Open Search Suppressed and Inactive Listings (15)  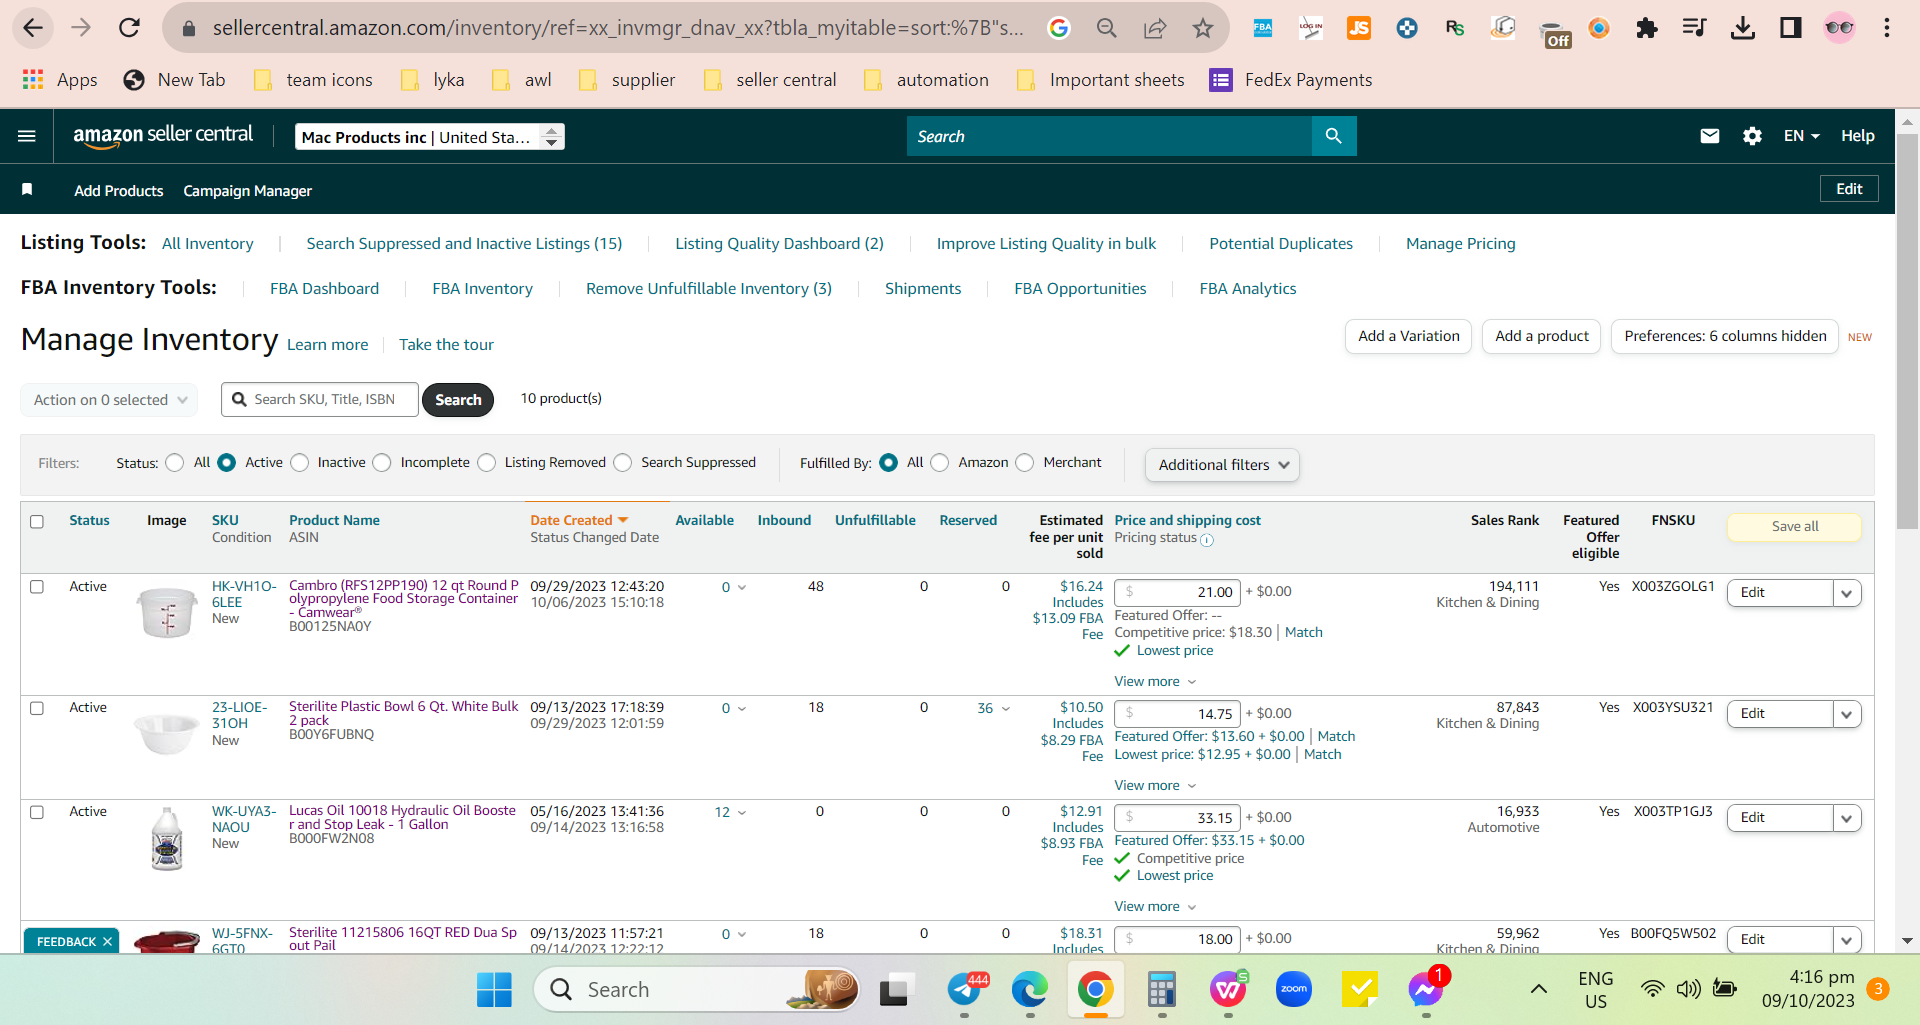tap(464, 244)
